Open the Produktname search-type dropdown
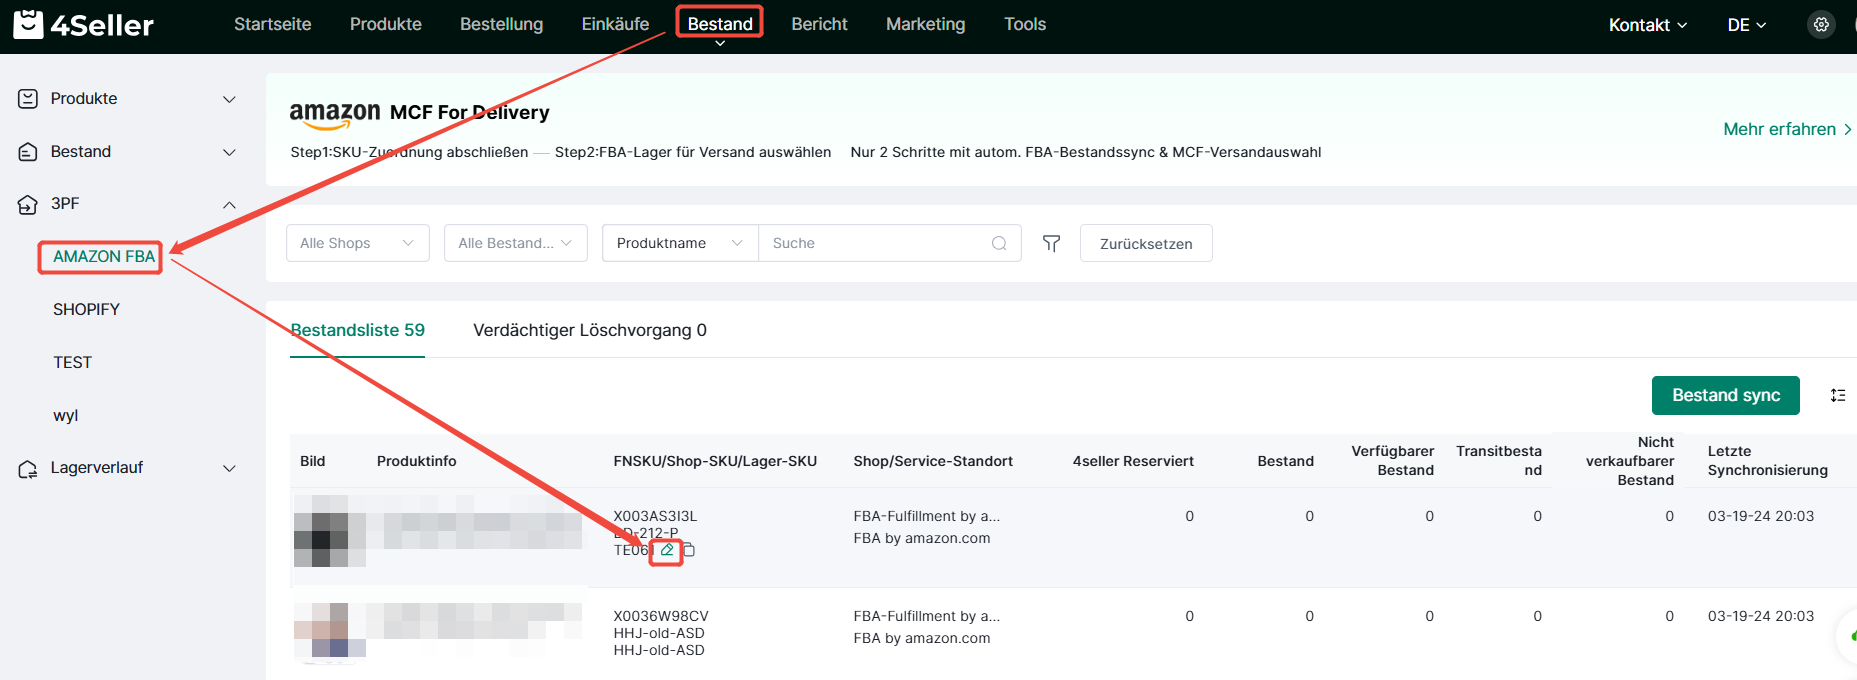Screen dimensions: 1857x680 (x=680, y=243)
